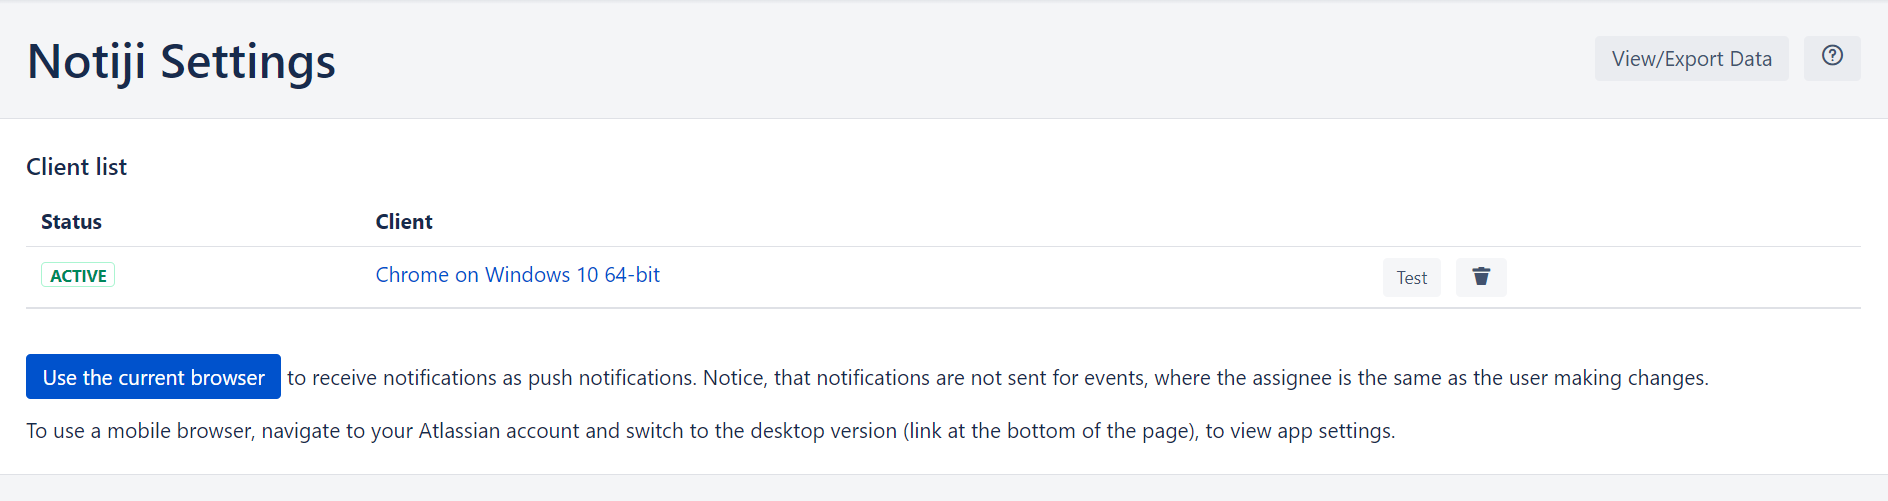Click the Client list section heading
The image size is (1888, 501).
[x=77, y=167]
